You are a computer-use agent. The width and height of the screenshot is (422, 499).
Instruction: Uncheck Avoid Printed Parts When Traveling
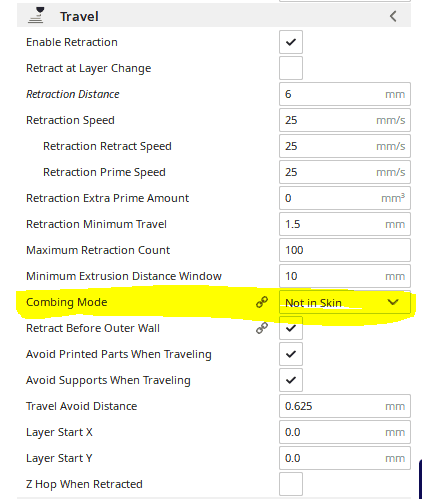coord(291,354)
